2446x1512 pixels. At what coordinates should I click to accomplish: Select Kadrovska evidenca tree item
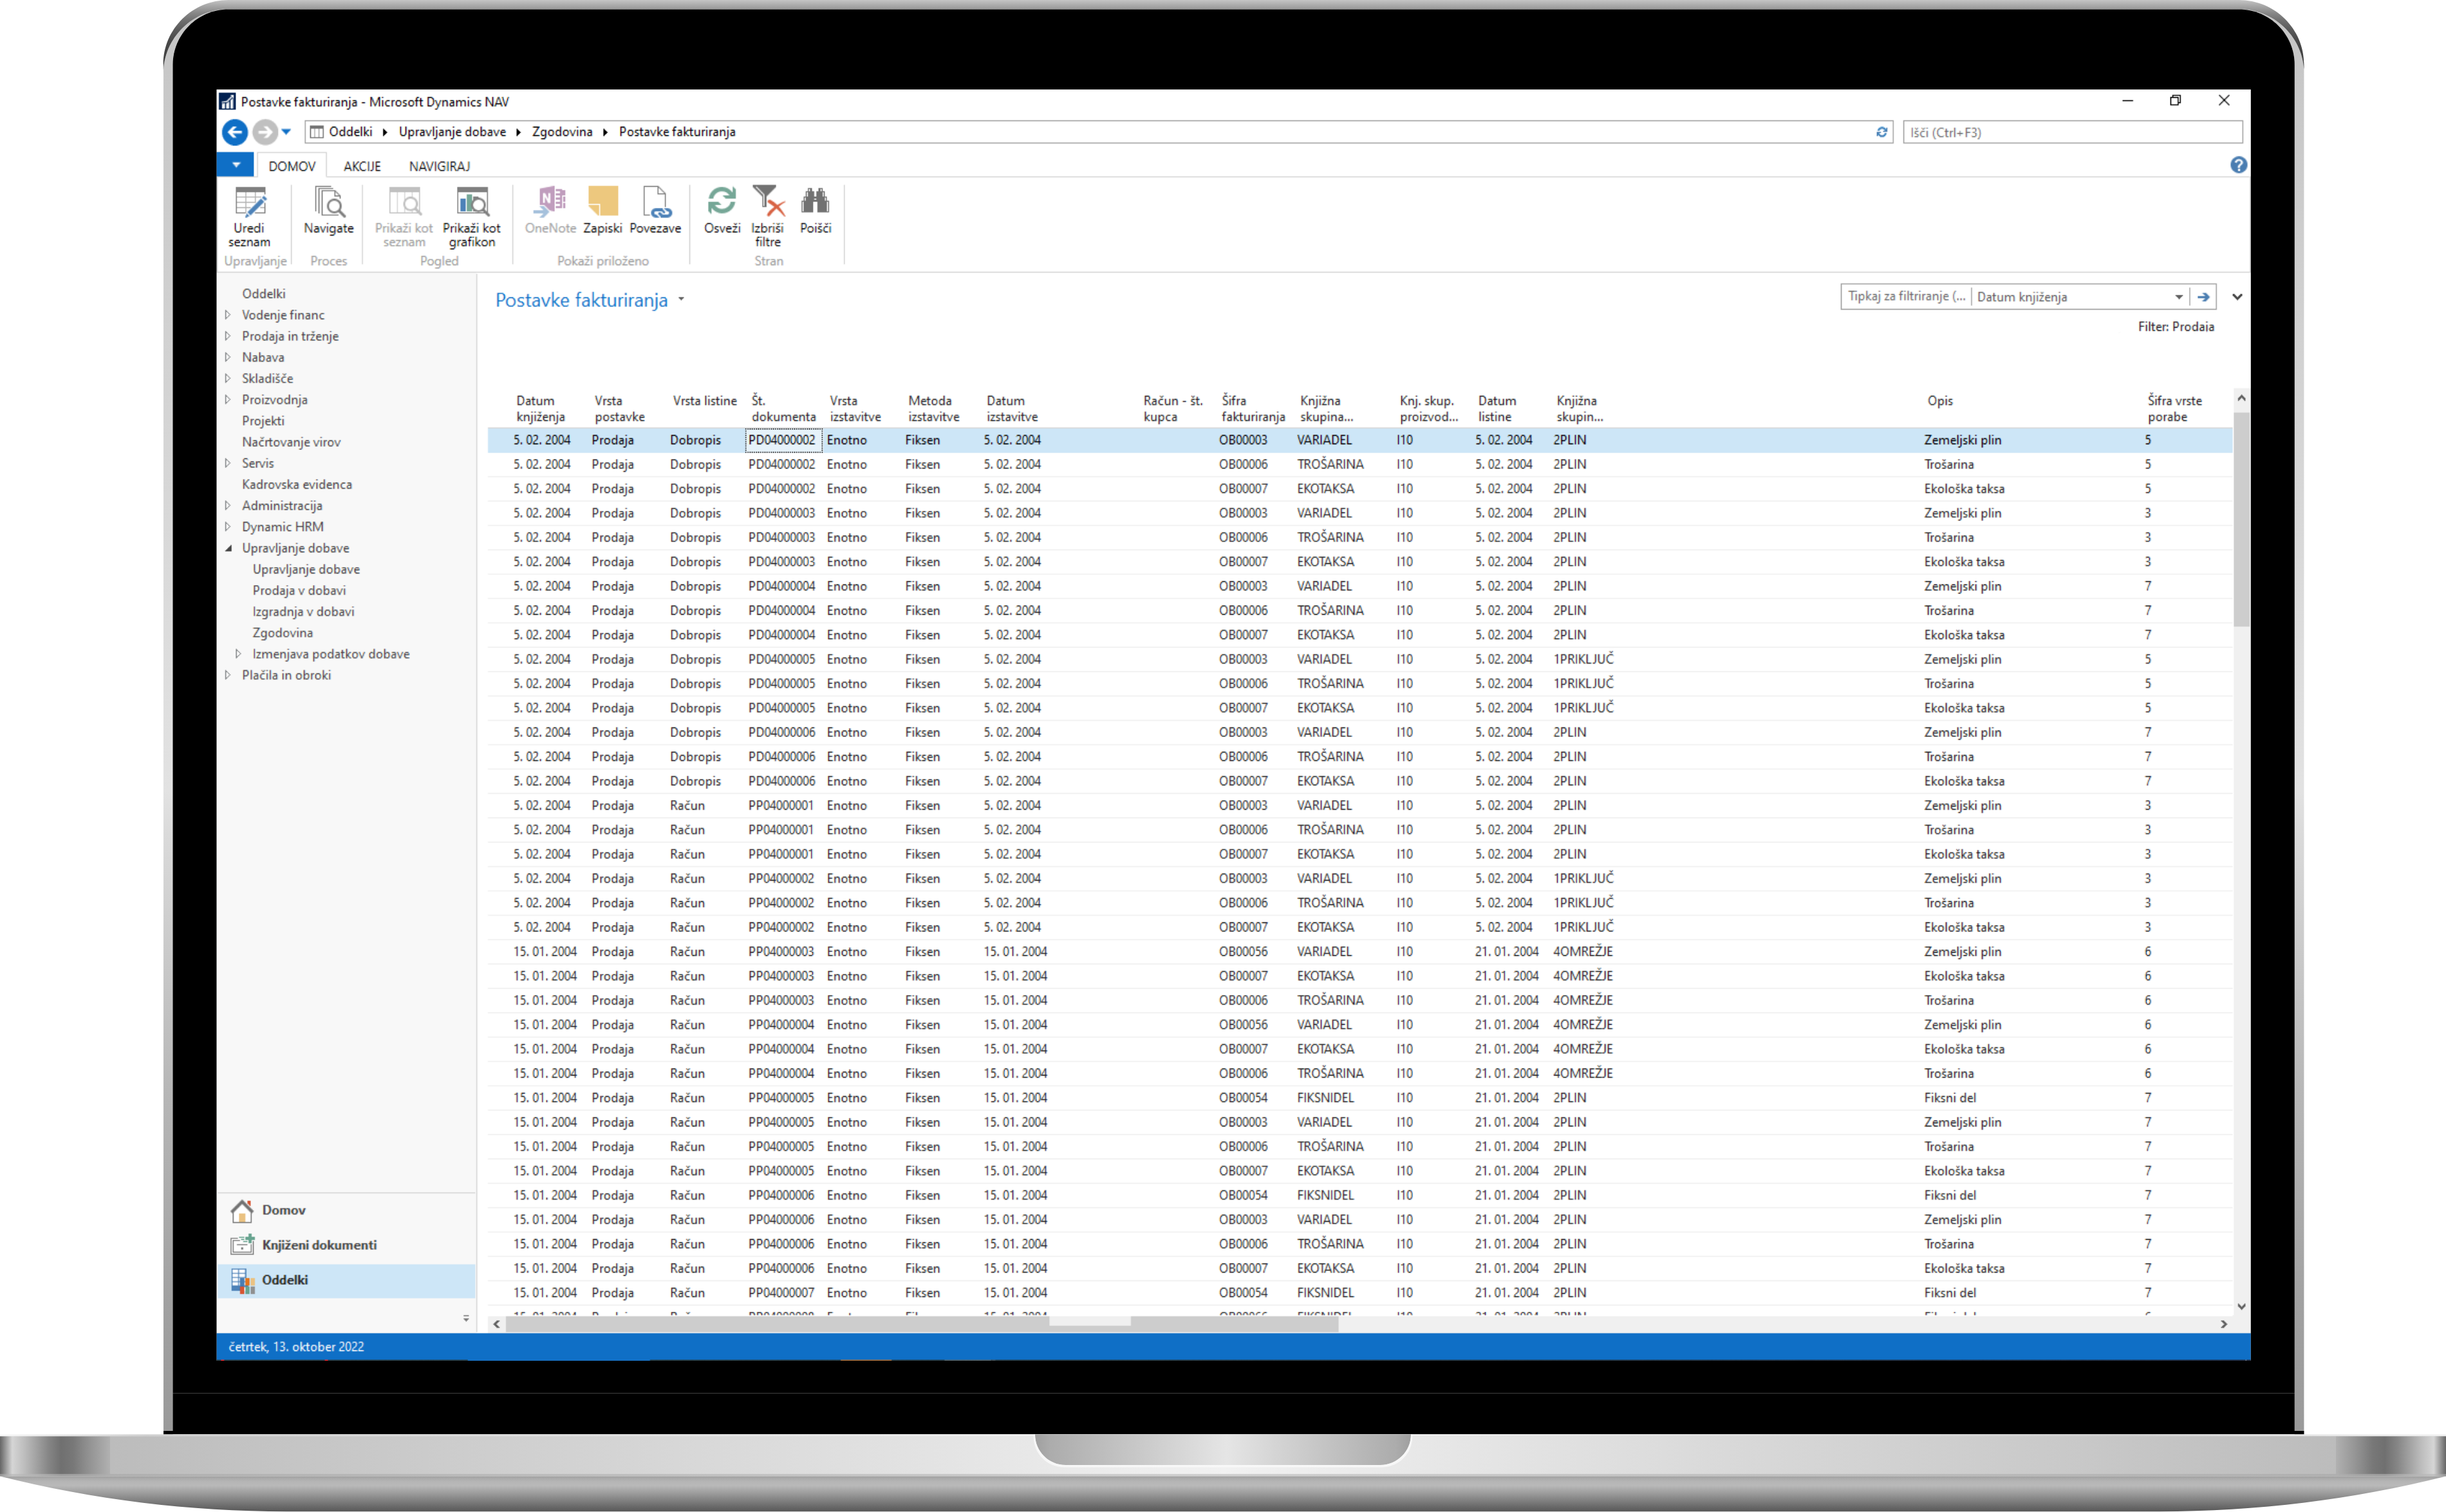(297, 484)
